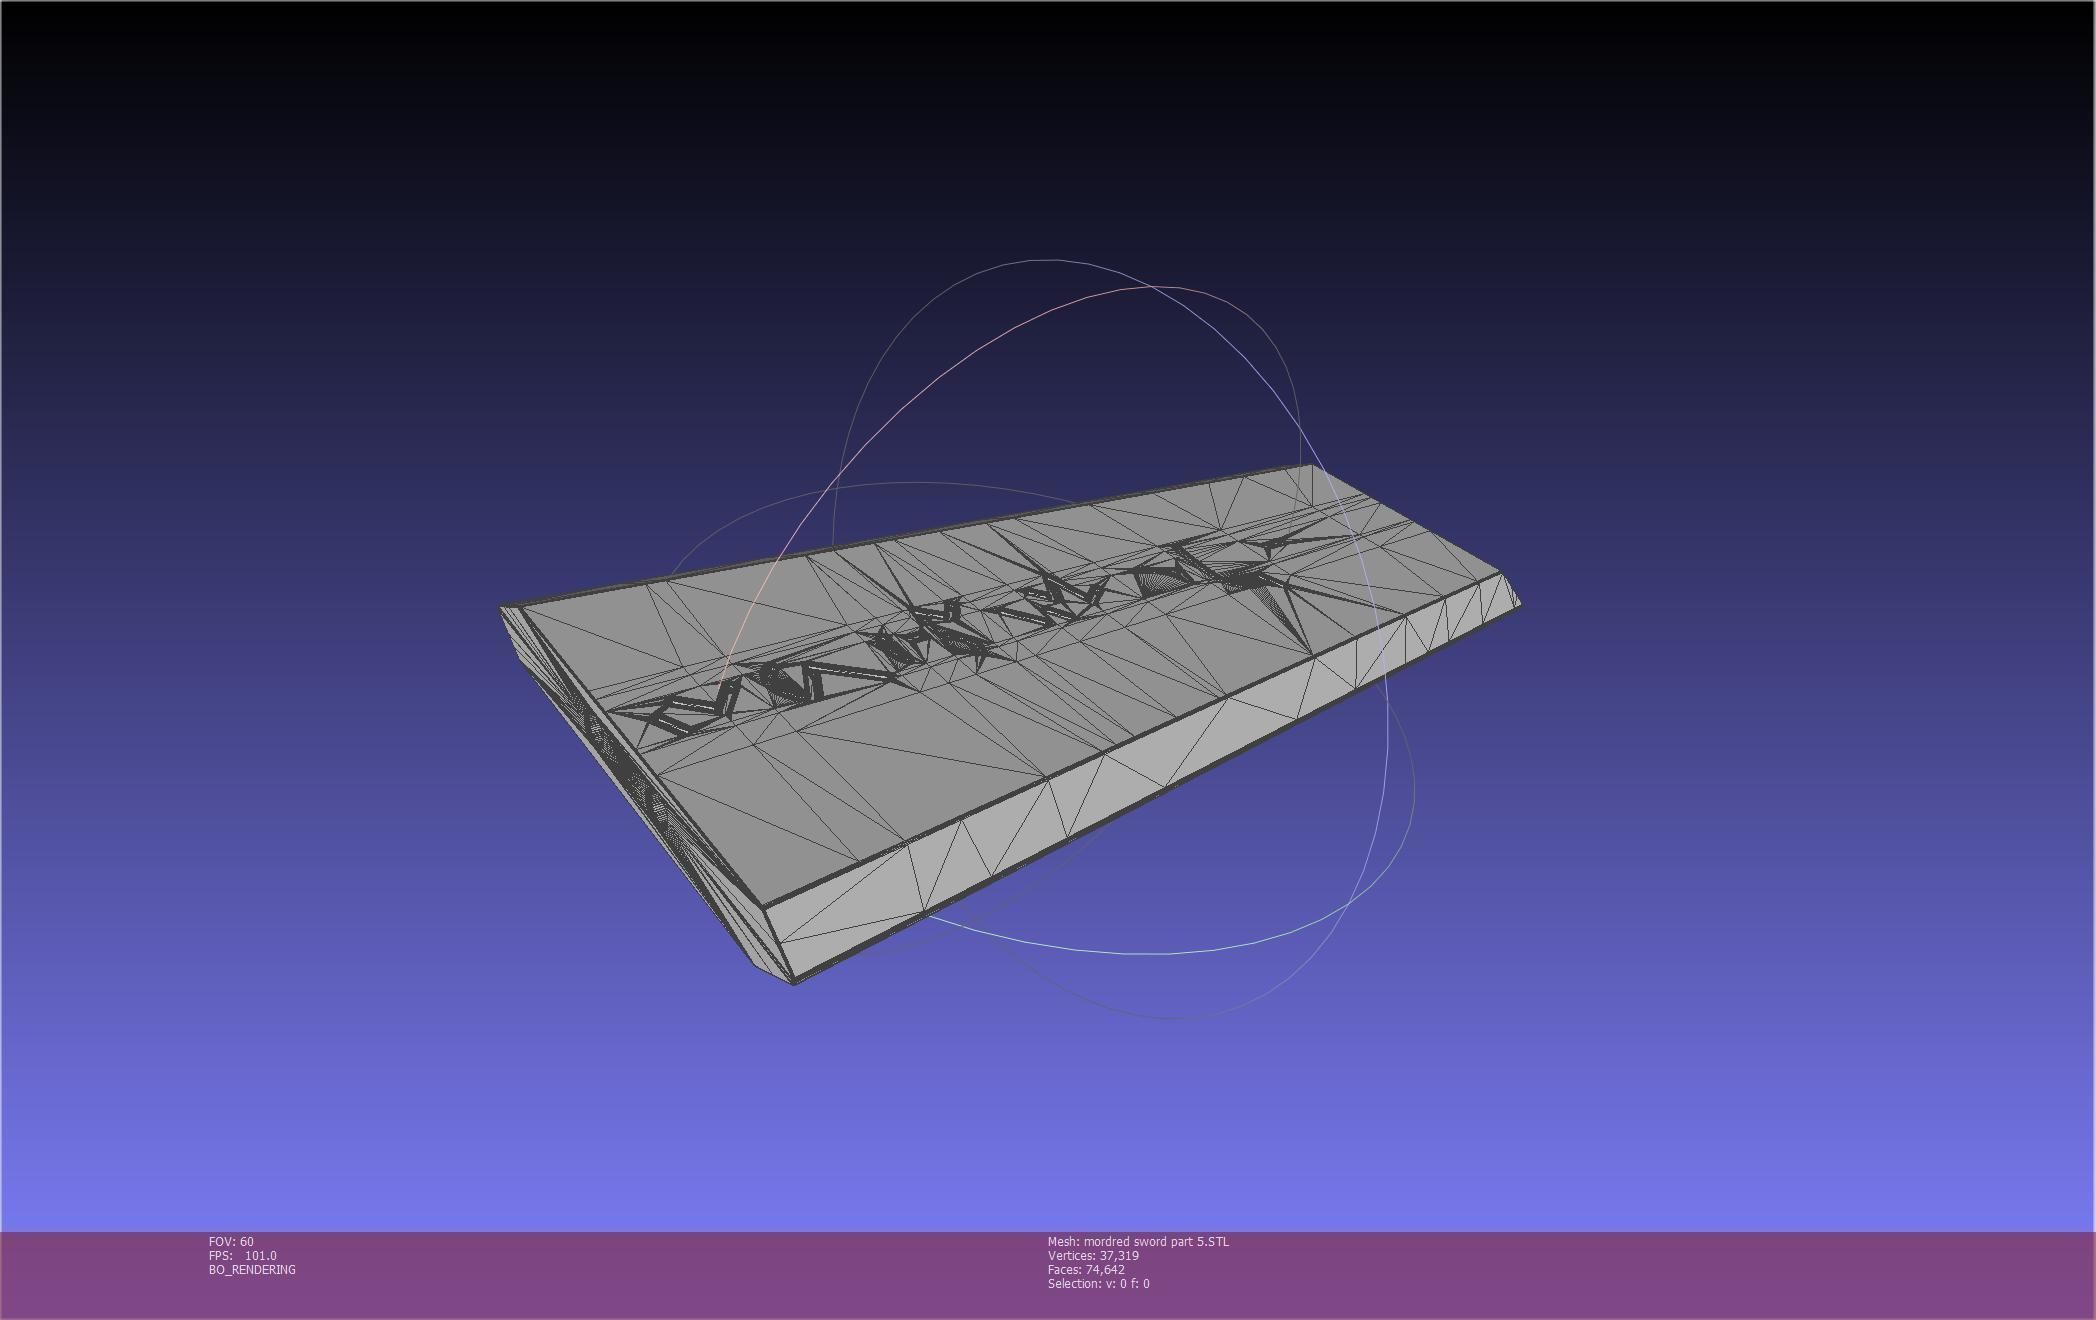Click the Faces: 74,642 text
The image size is (2096, 1320).
pyautogui.click(x=1086, y=1270)
